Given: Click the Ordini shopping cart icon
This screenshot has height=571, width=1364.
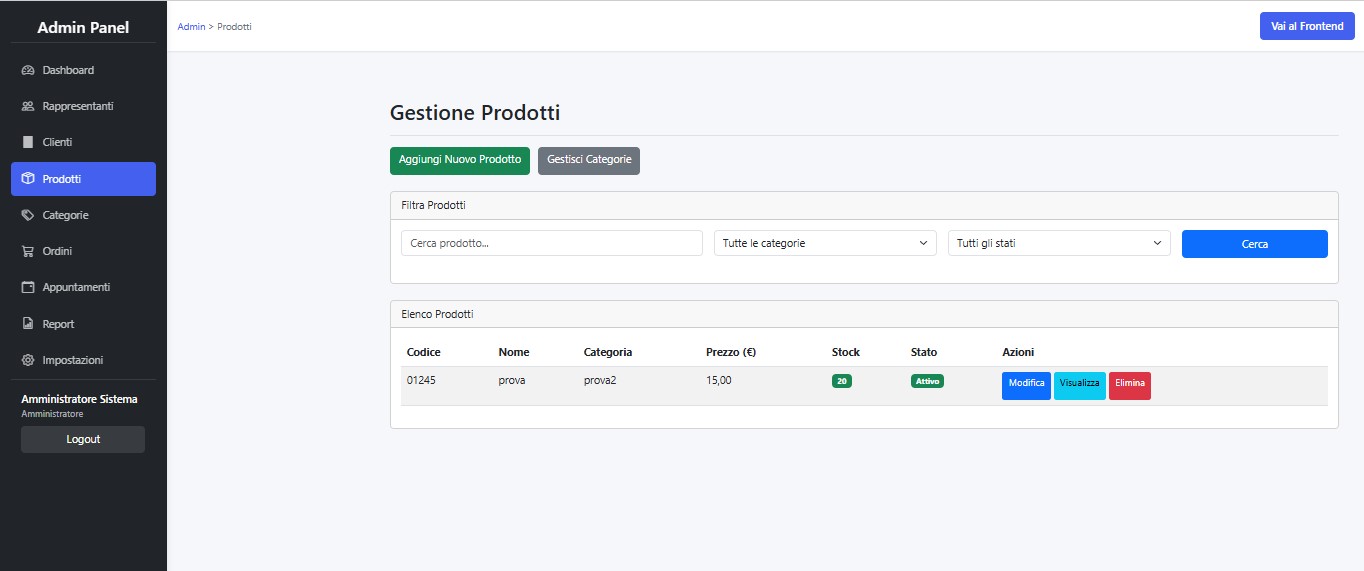Looking at the screenshot, I should 28,251.
